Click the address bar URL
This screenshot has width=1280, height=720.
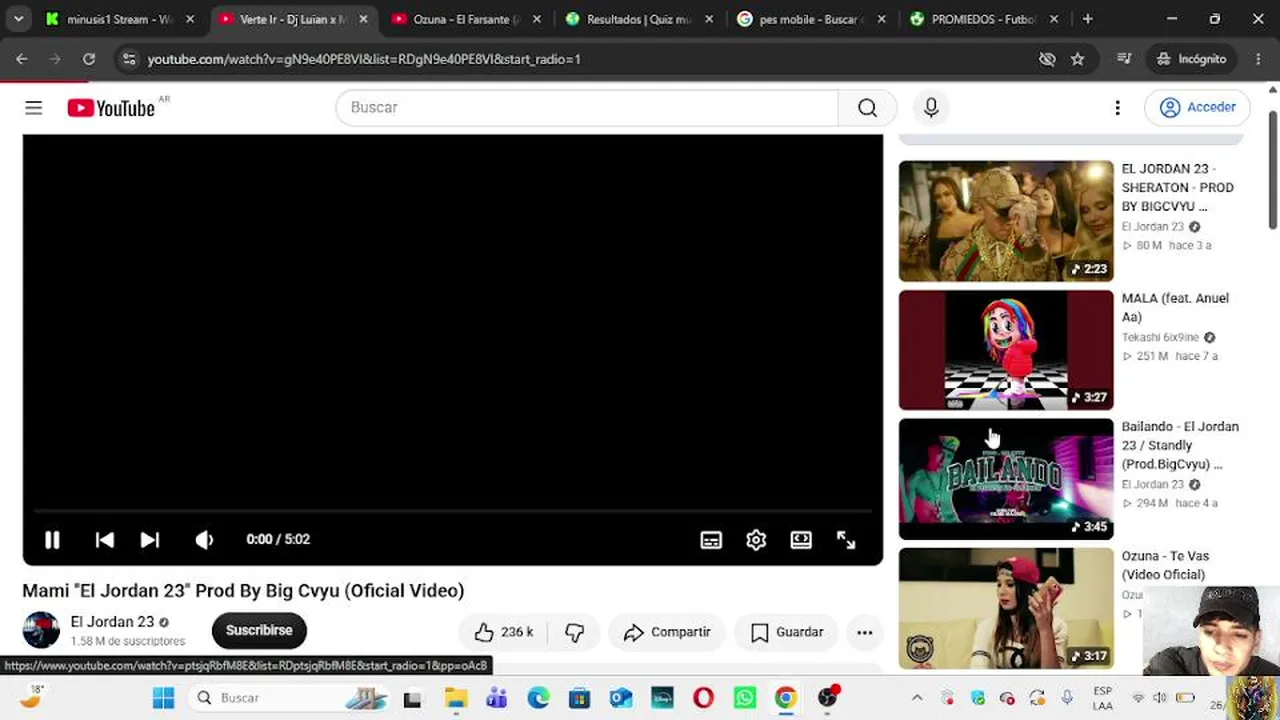(x=364, y=59)
